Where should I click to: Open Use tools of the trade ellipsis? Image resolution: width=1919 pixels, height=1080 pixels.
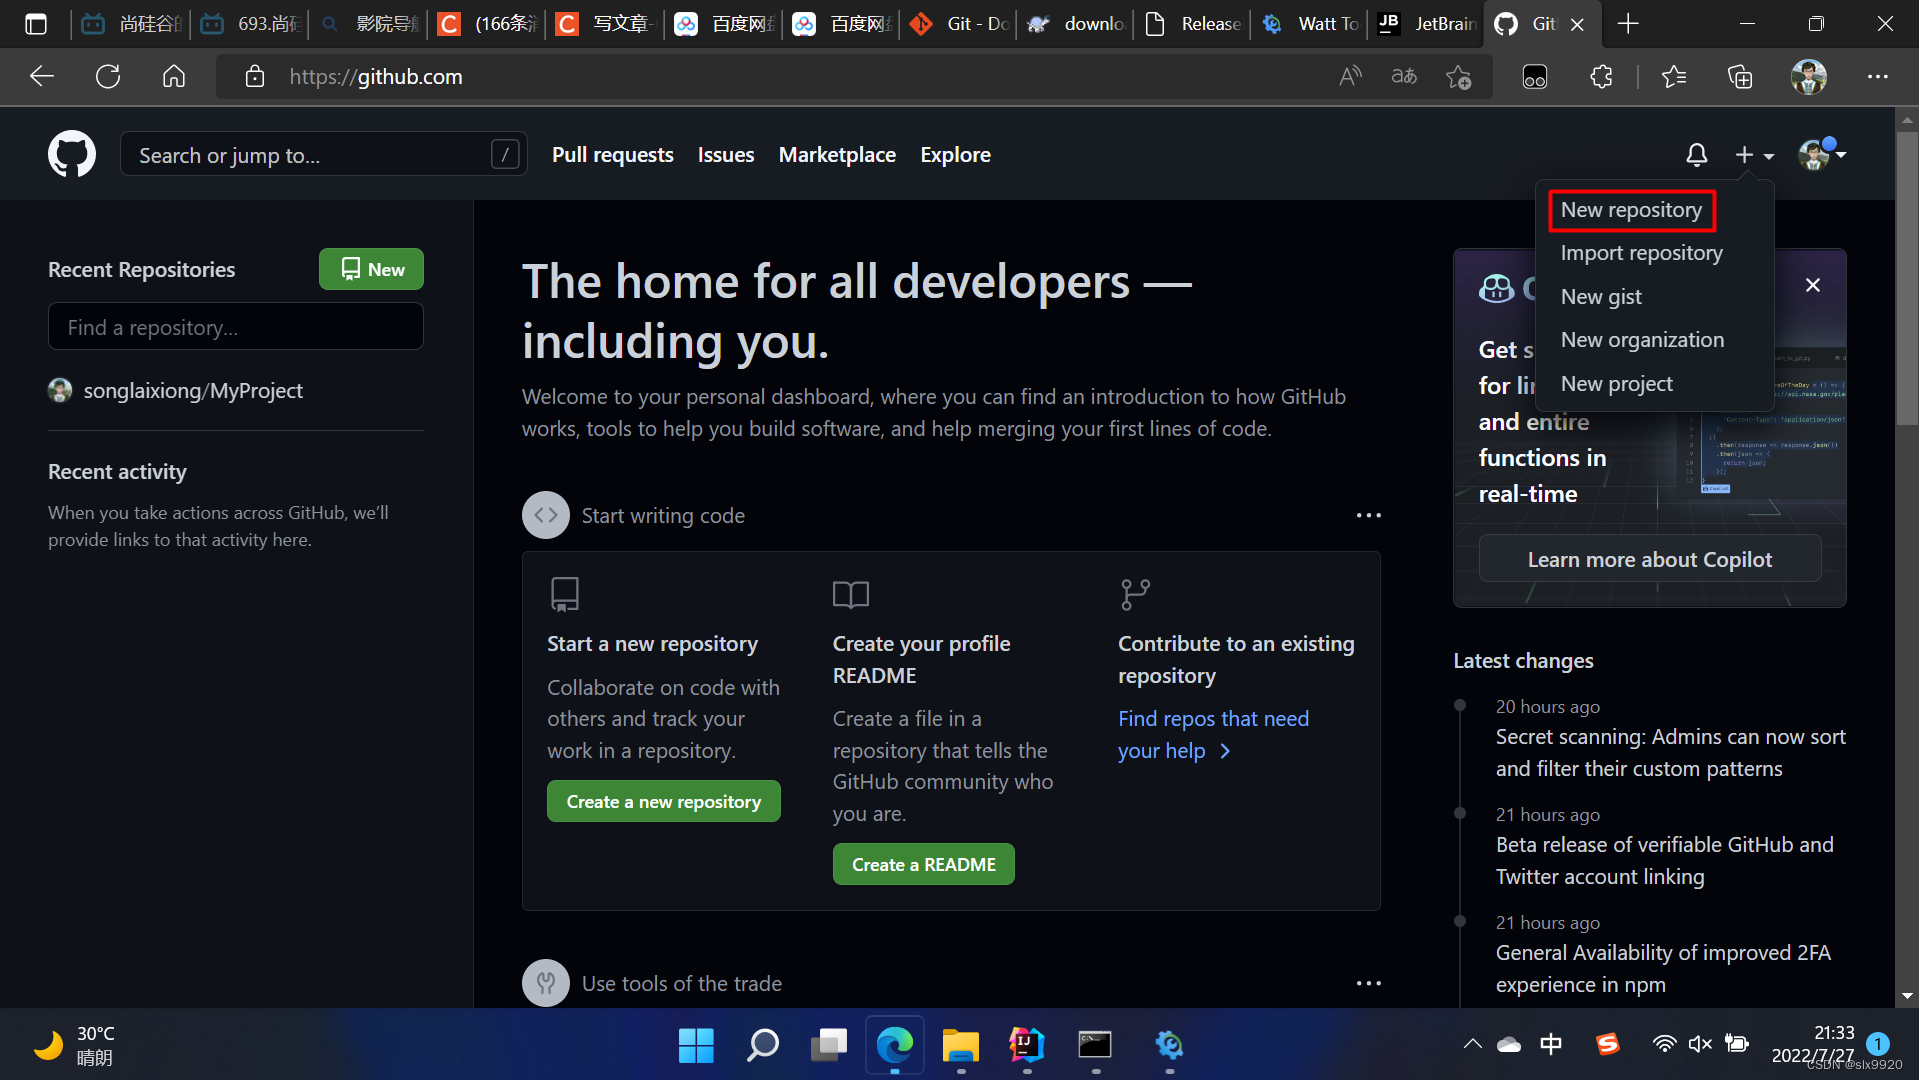pos(1368,984)
